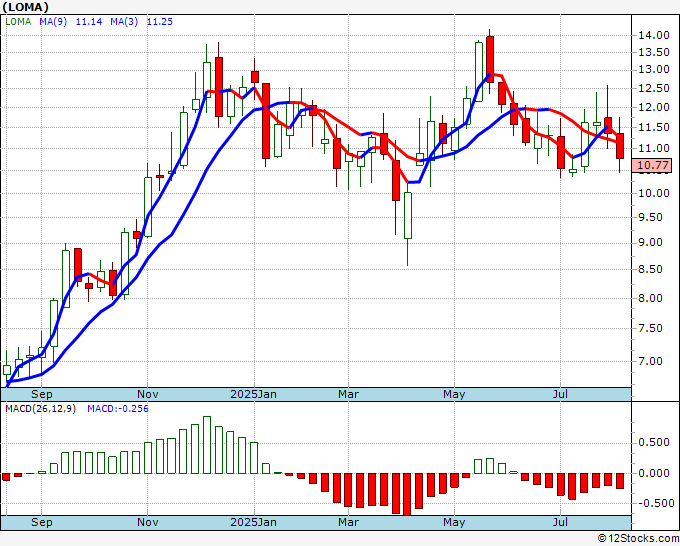The image size is (680, 546).
Task: Click 2025Jan on the price chart time axis
Action: point(253,394)
